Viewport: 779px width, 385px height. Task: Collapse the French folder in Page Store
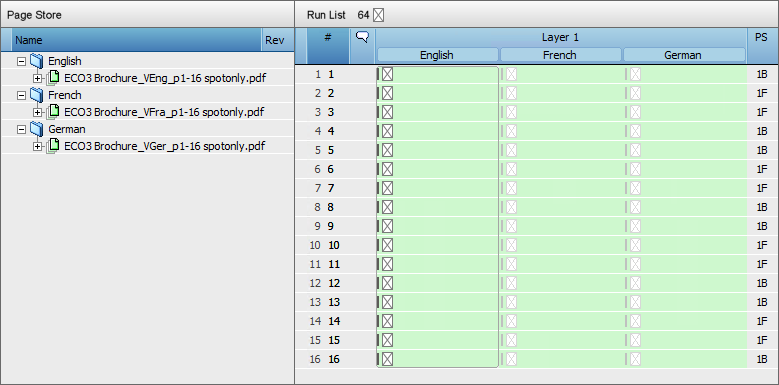click(21, 95)
